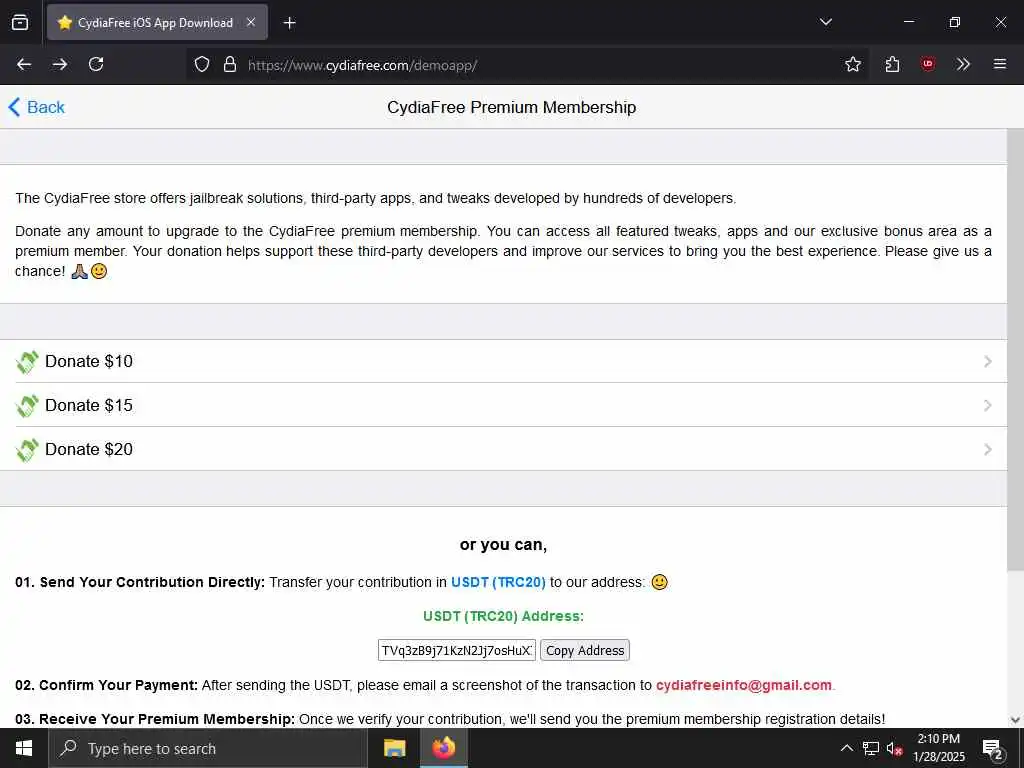
Task: Click the Donate $20 handshake icon
Action: [27, 449]
